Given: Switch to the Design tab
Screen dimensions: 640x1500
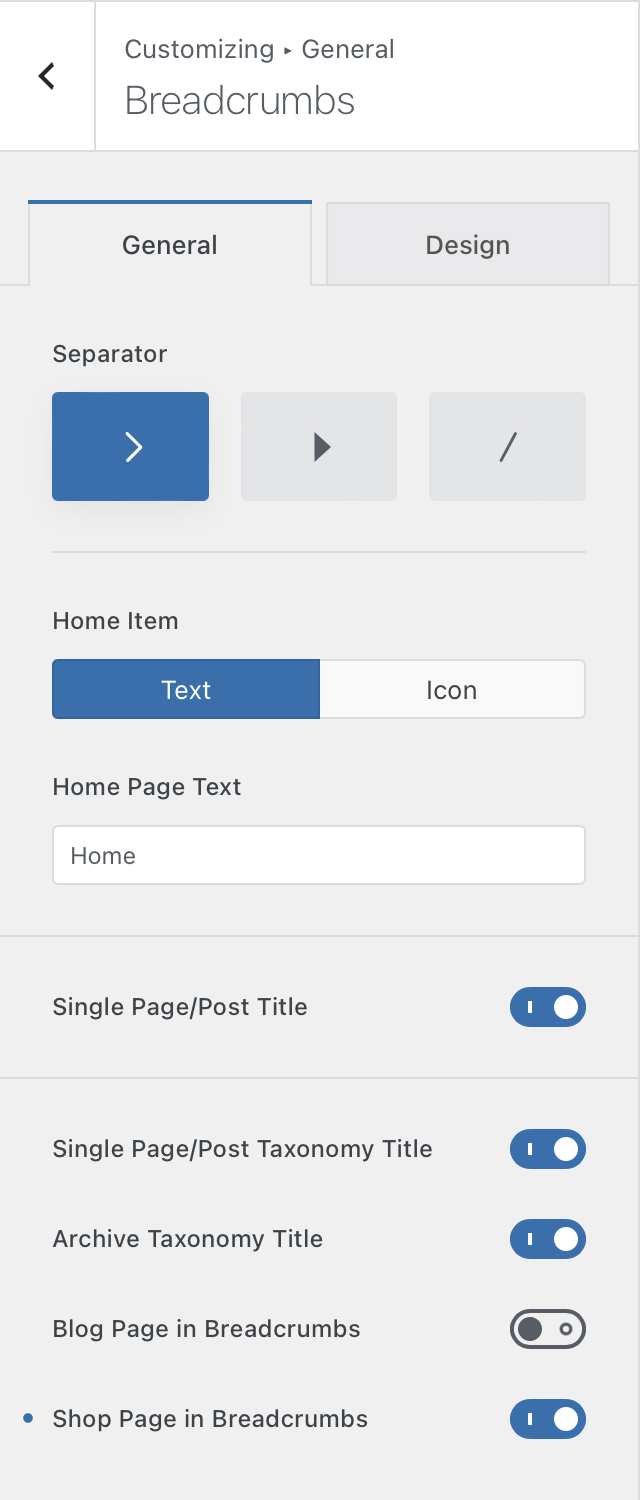Looking at the screenshot, I should click(x=467, y=245).
